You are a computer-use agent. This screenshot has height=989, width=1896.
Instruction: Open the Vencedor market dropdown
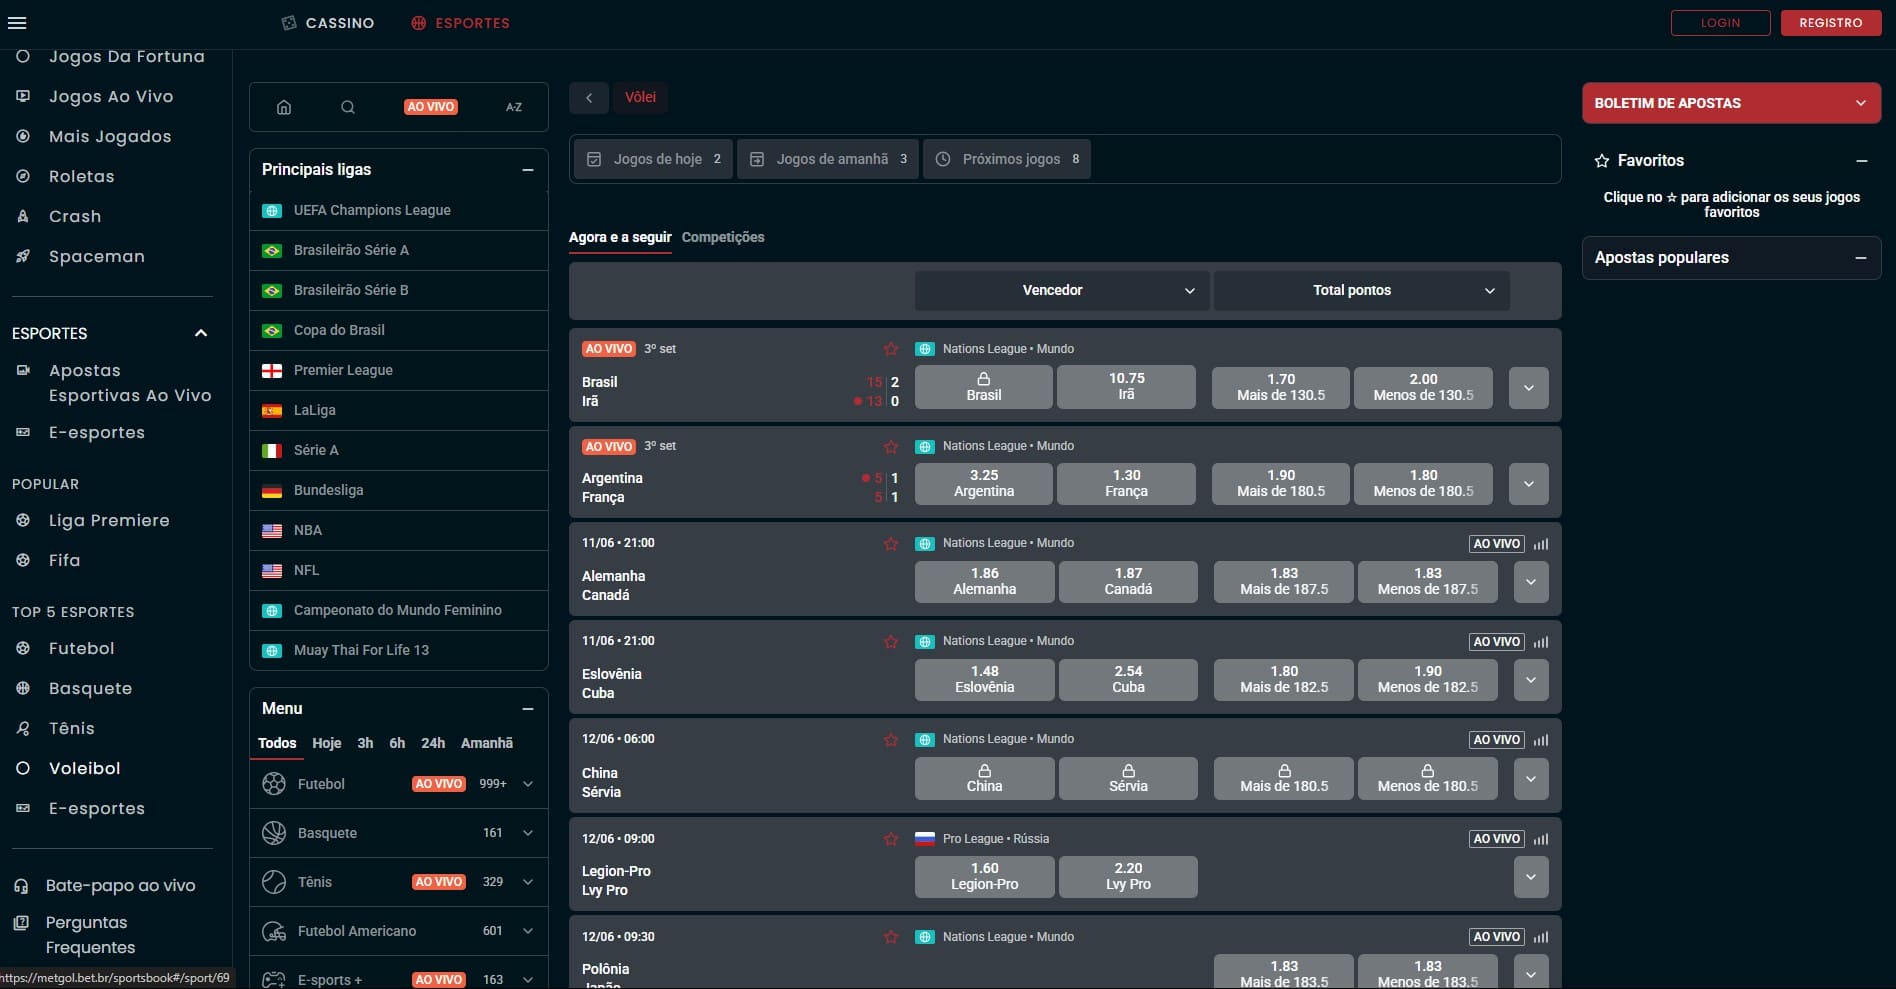pyautogui.click(x=1062, y=290)
